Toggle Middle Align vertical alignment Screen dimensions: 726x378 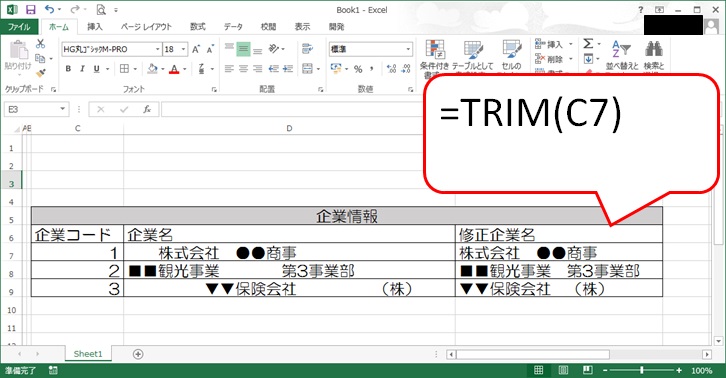tap(243, 49)
